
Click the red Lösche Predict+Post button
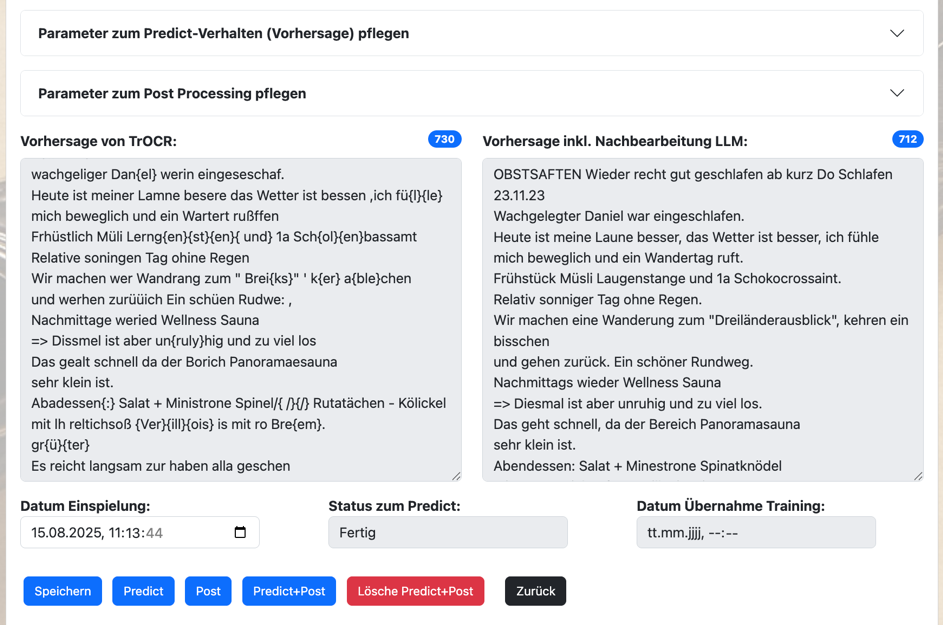pyautogui.click(x=415, y=591)
